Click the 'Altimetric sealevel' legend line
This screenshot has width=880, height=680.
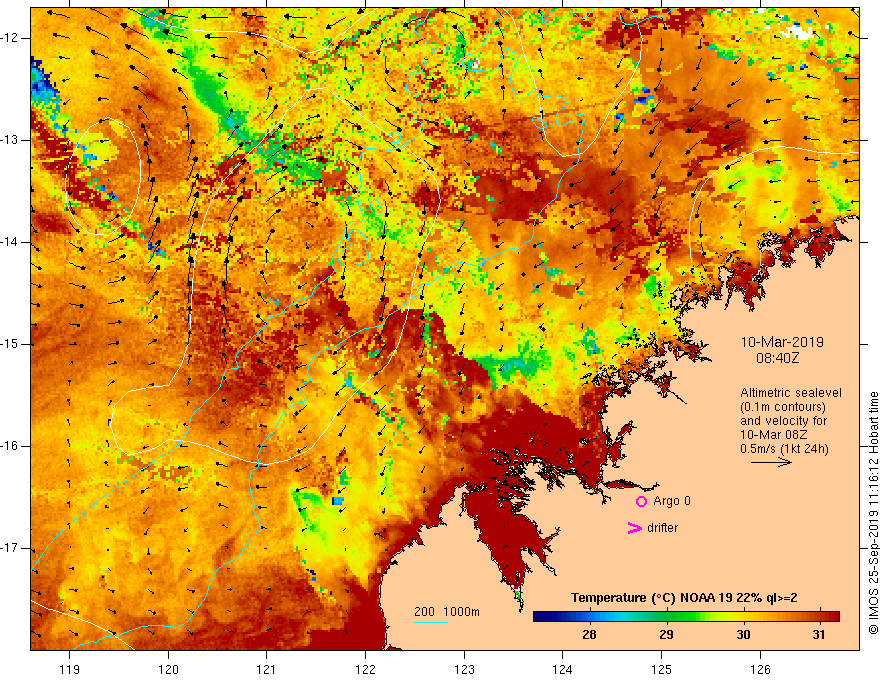791,393
